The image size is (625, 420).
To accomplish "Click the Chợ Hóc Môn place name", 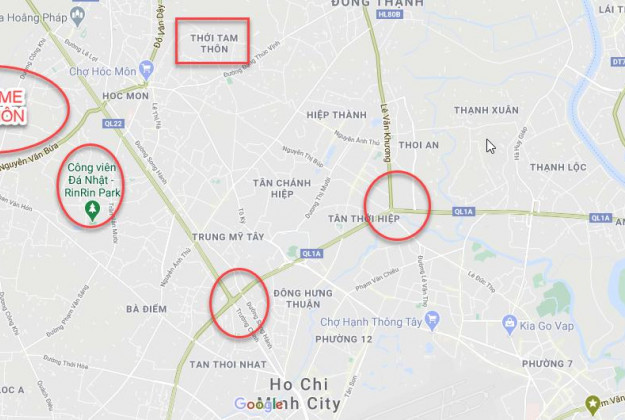I will point(103,71).
